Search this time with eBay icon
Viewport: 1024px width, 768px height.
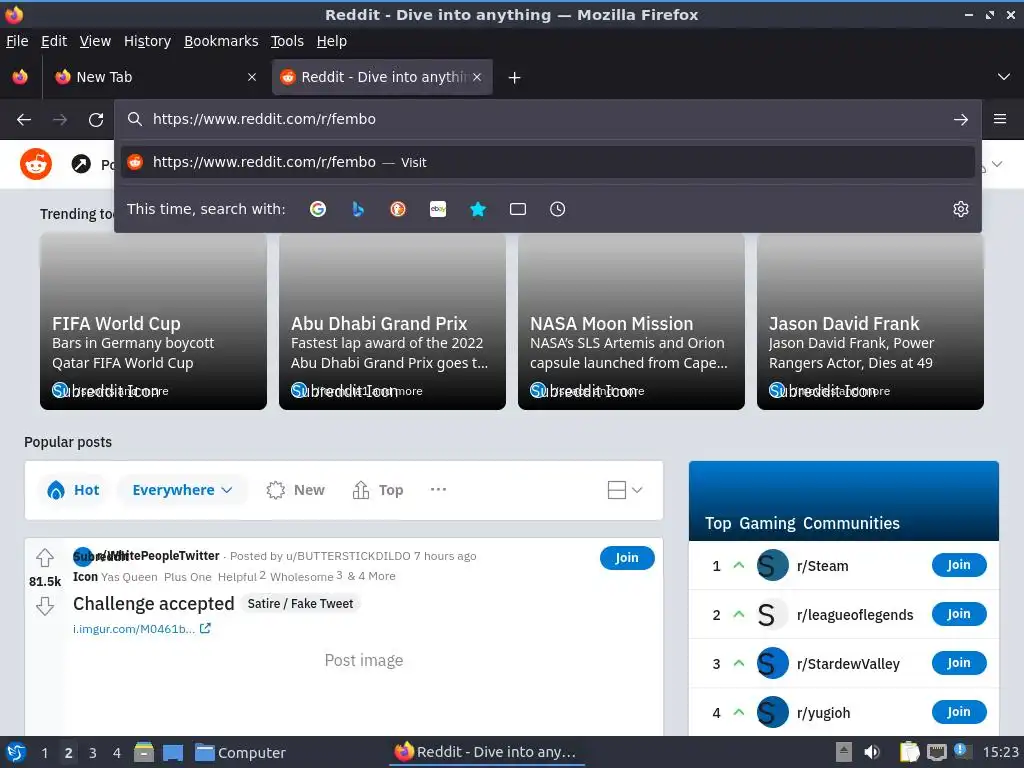coord(438,209)
